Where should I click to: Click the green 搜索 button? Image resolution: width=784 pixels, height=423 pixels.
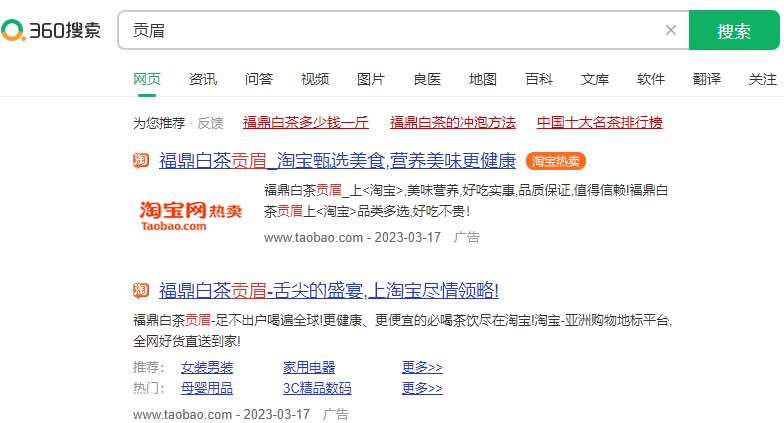(734, 30)
